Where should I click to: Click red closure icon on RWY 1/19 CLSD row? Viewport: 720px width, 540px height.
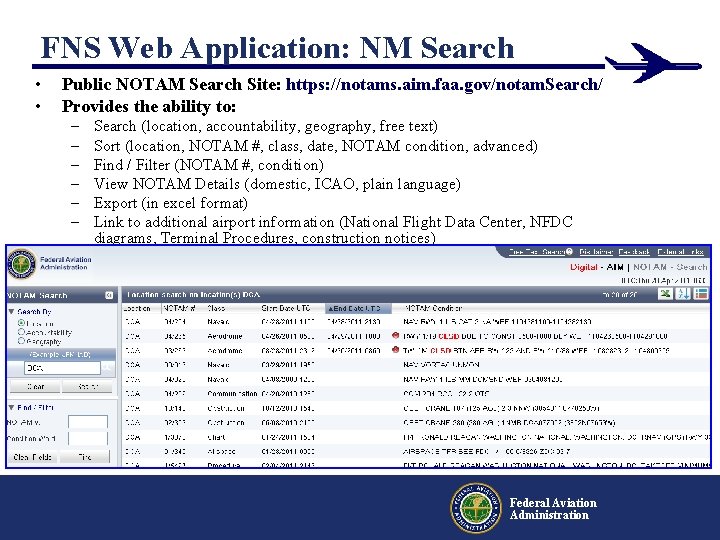click(x=395, y=336)
